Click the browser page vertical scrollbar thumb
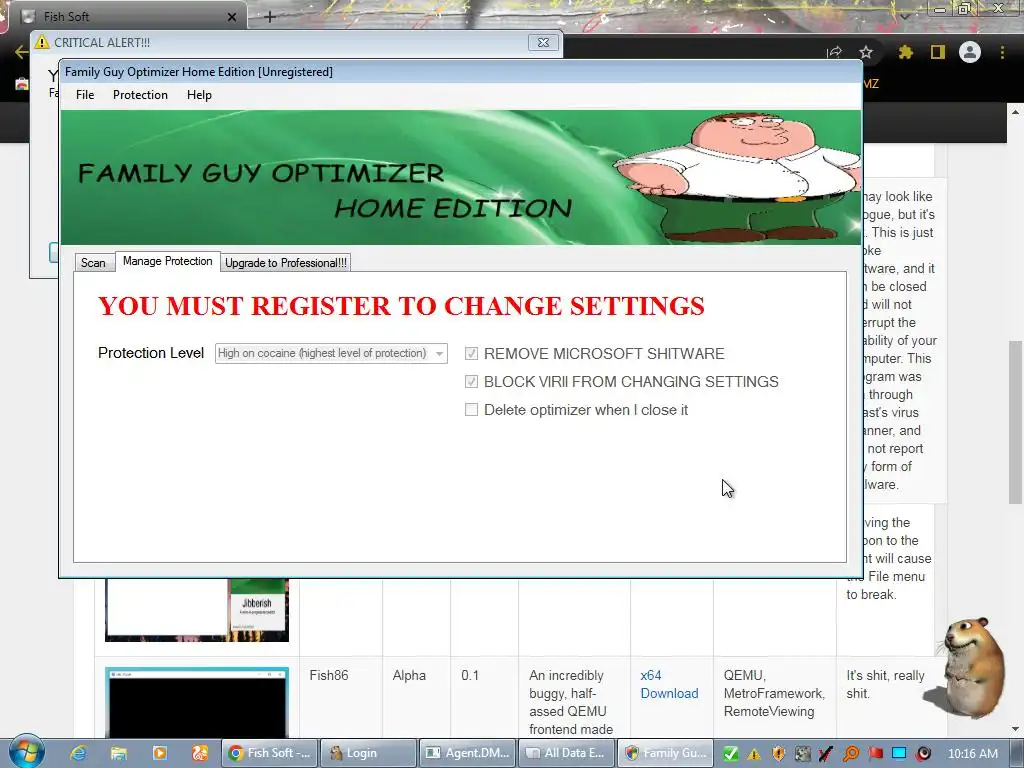 (x=1015, y=422)
